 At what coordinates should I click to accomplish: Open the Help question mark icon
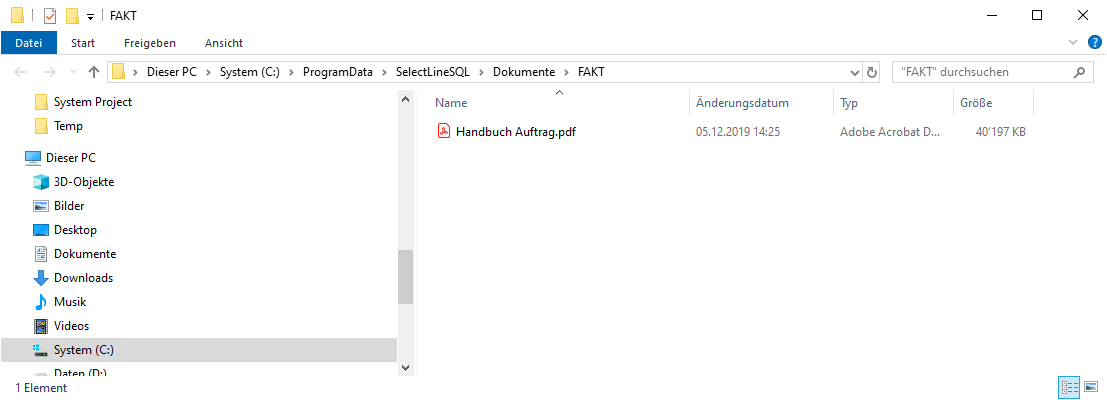coord(1094,42)
